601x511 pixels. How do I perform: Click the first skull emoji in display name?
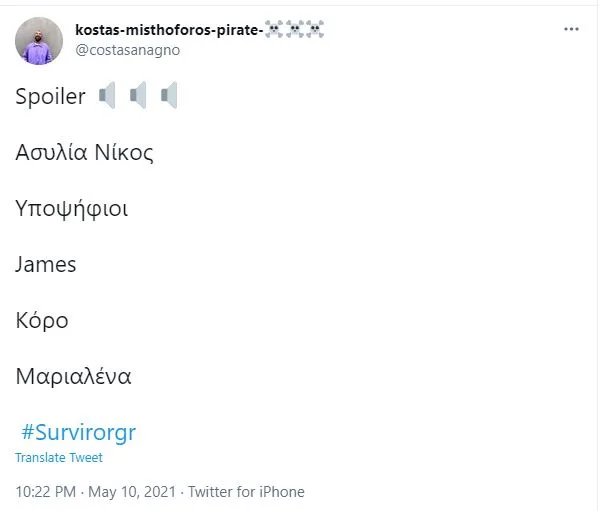[x=274, y=29]
